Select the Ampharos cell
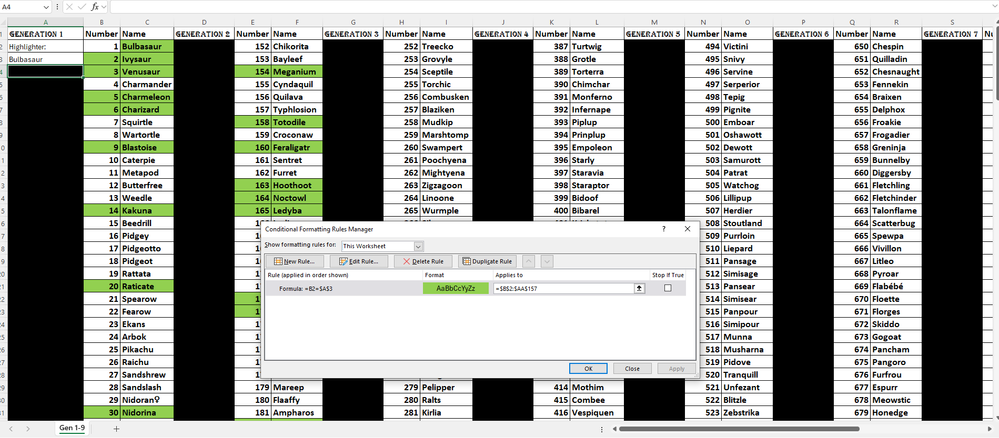Viewport: 999px width, 438px height. coord(297,412)
